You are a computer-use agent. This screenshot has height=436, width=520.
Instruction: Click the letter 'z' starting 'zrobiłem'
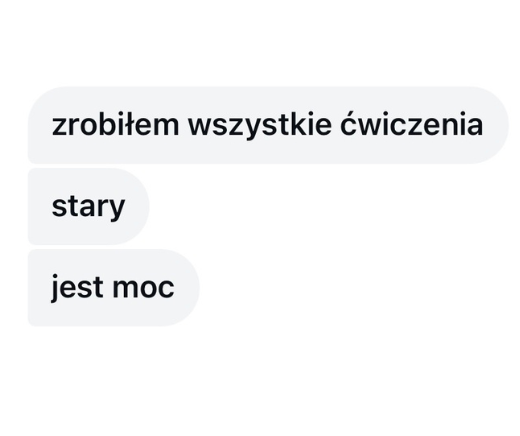tap(59, 127)
